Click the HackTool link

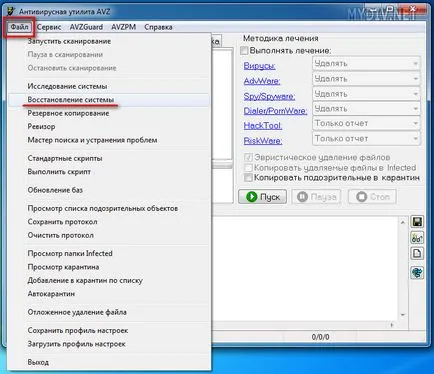[263, 126]
